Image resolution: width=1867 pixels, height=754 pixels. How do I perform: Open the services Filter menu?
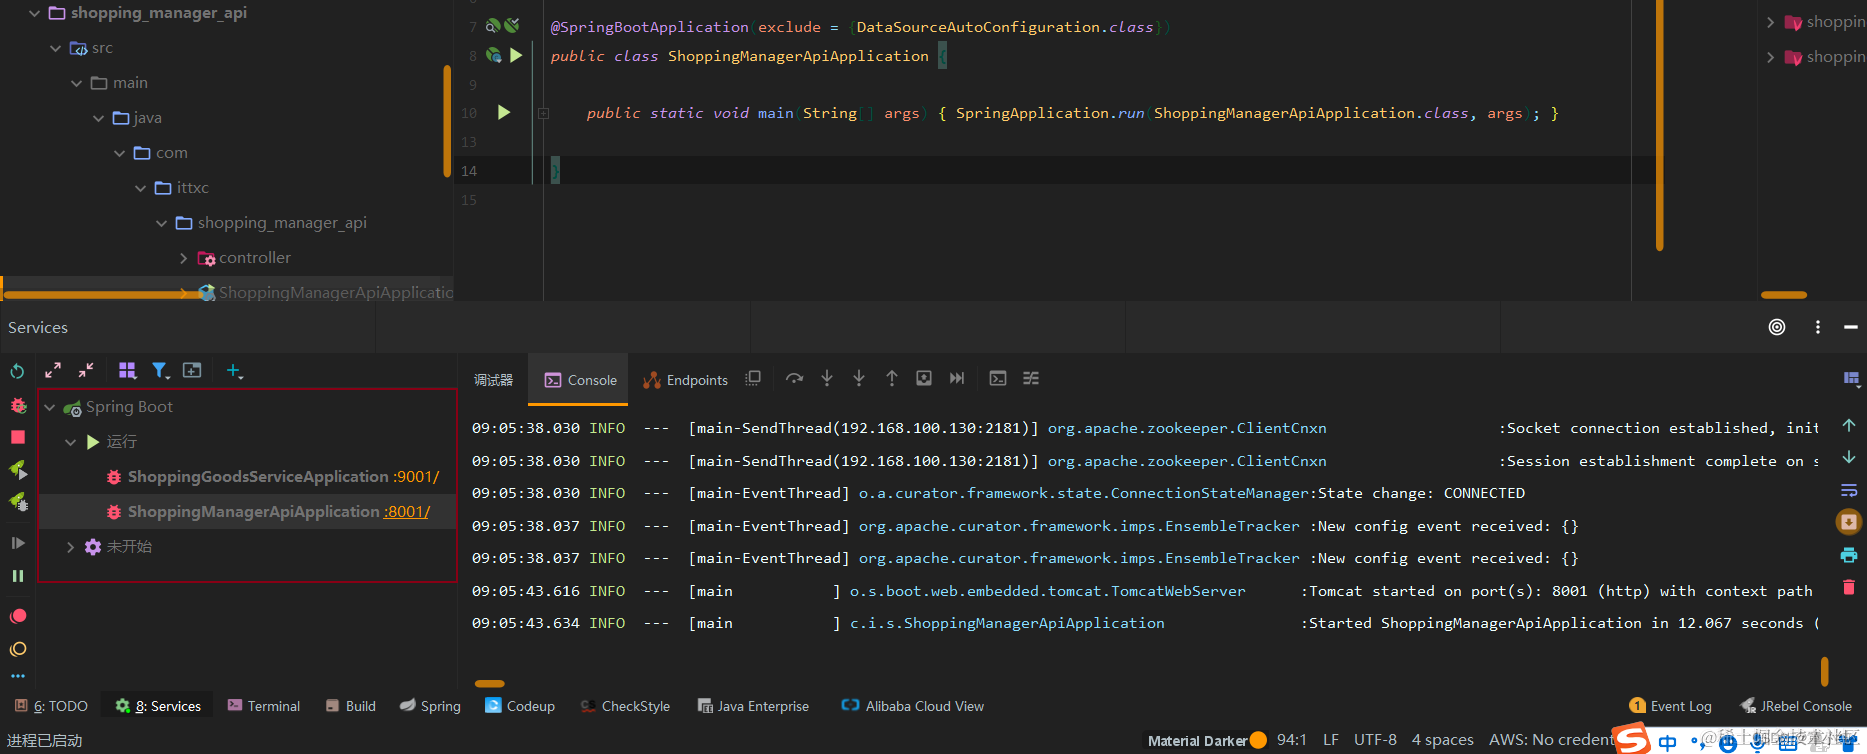(160, 370)
